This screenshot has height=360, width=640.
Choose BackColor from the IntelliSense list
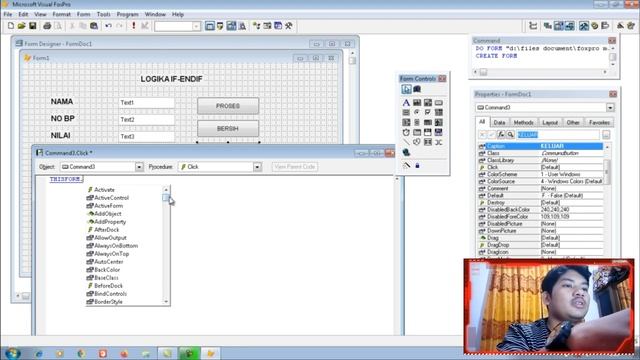[107, 270]
